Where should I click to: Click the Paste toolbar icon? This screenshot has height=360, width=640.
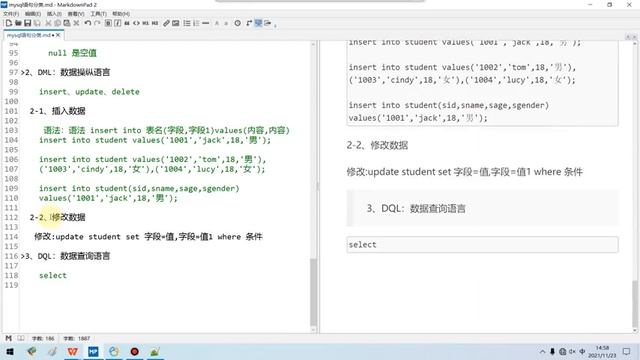point(67,23)
